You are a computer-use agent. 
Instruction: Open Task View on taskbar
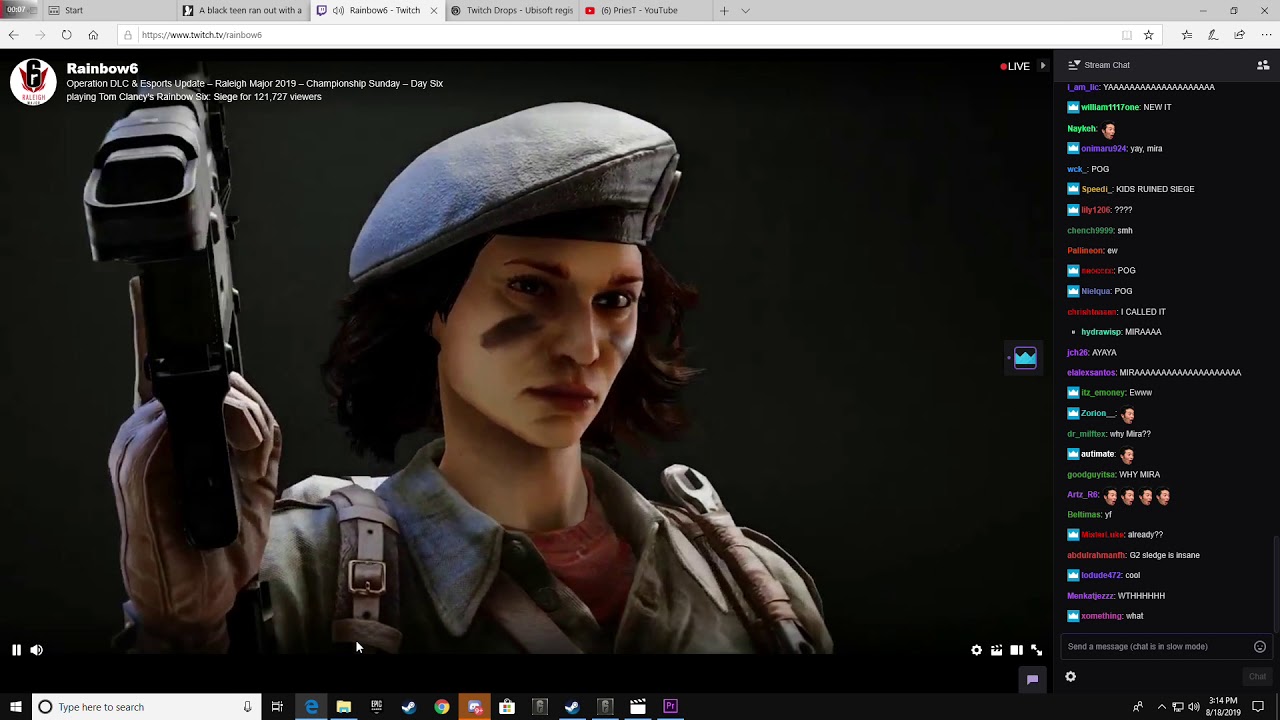coord(277,707)
